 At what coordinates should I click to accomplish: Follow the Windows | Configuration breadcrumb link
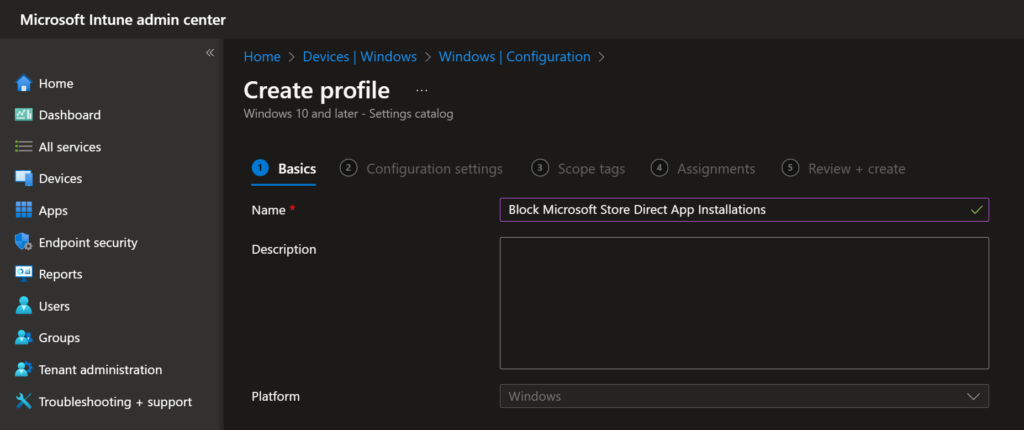click(x=515, y=57)
